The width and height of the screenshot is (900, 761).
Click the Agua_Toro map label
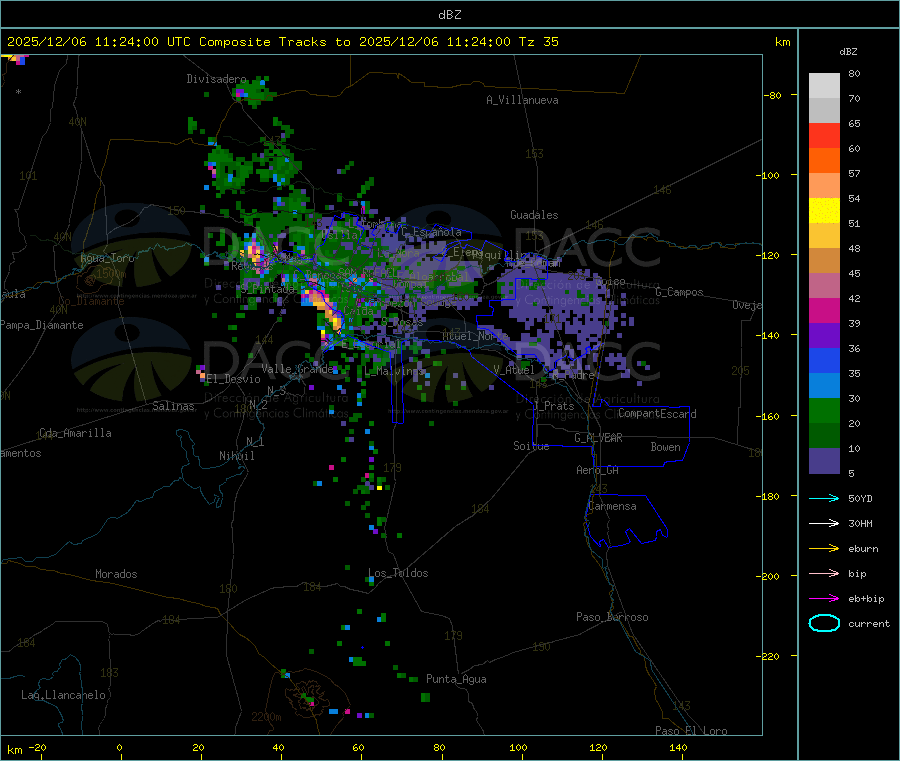[107, 258]
